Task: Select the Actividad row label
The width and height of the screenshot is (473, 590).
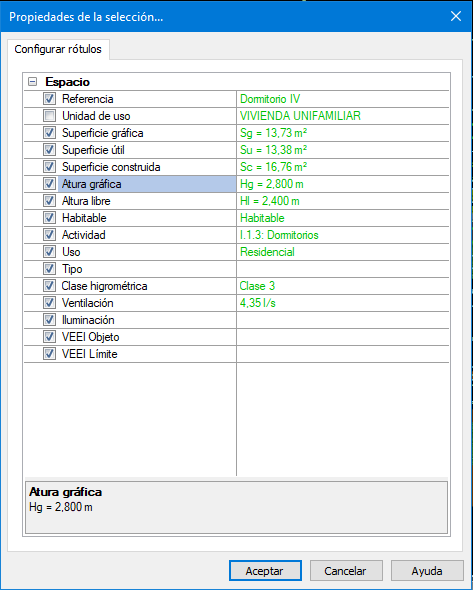Action: 84,235
